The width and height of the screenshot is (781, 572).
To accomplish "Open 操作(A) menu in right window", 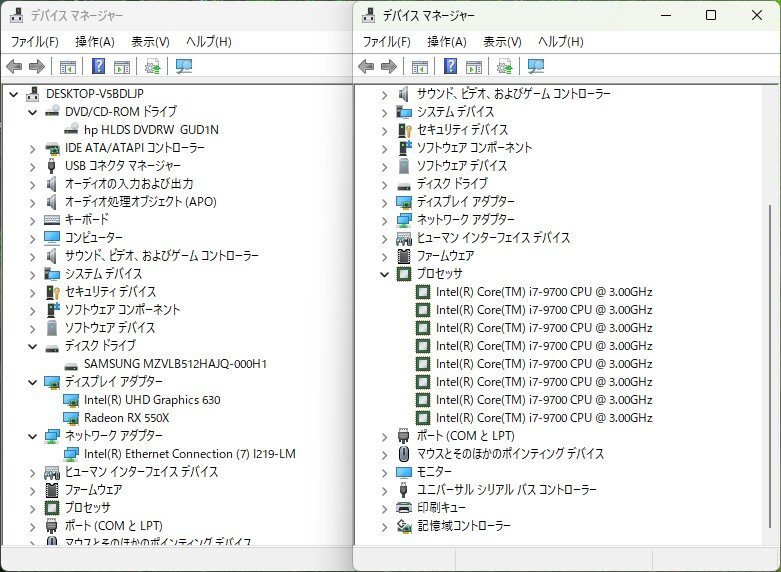I will 446,42.
